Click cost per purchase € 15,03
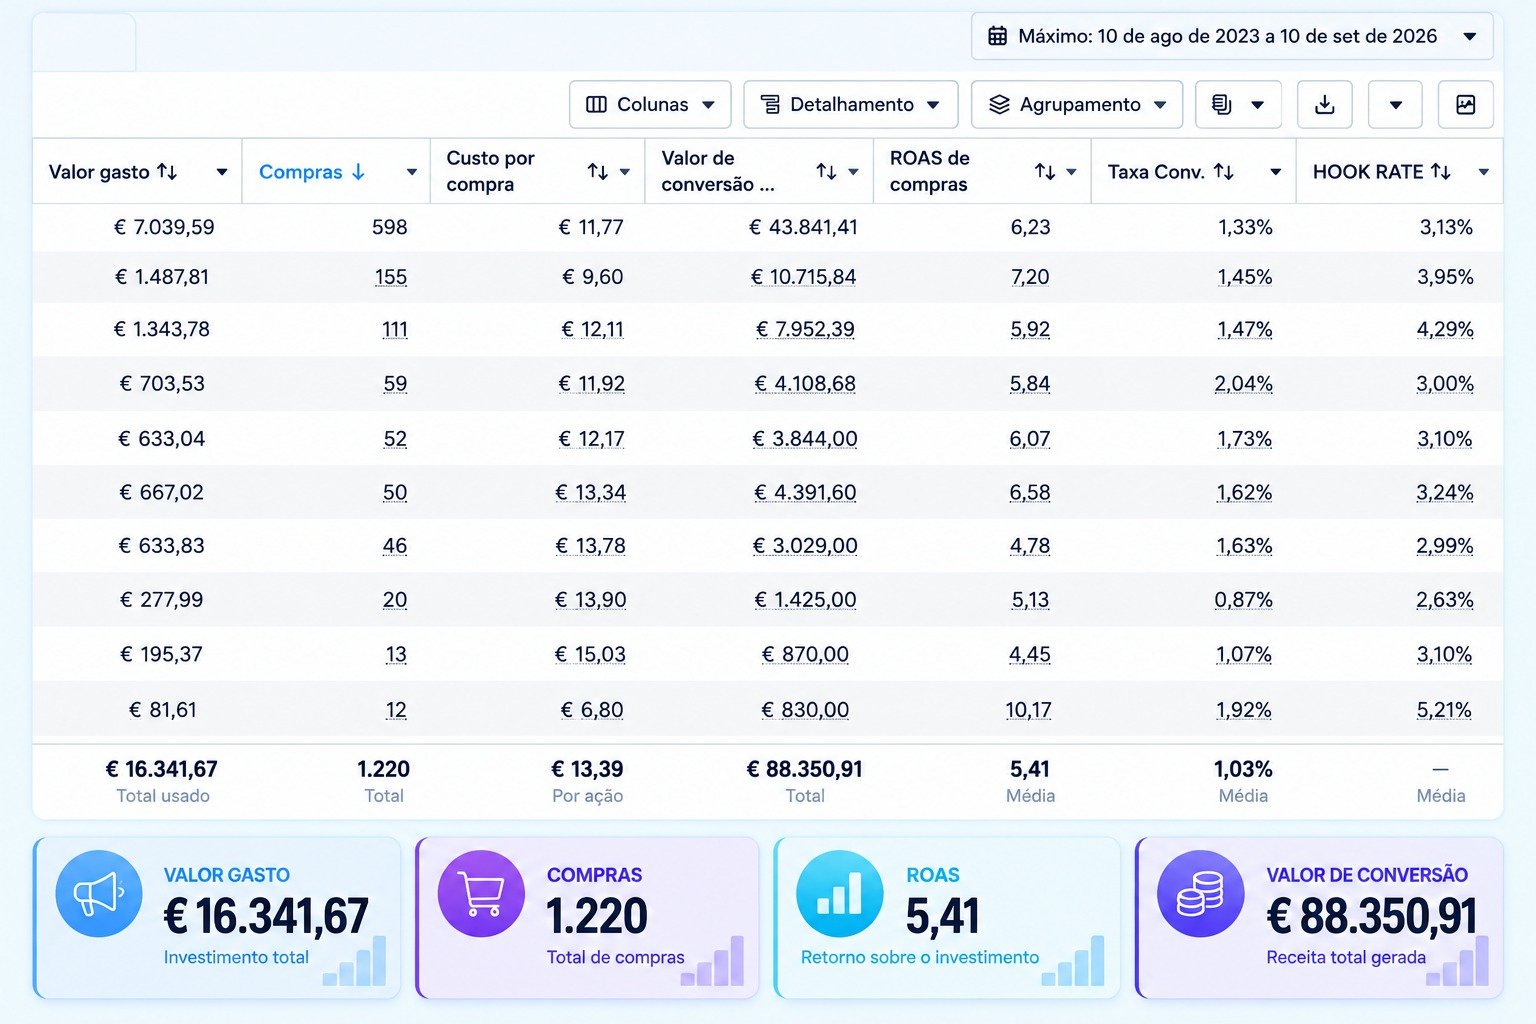Image resolution: width=1536 pixels, height=1024 pixels. pos(590,655)
